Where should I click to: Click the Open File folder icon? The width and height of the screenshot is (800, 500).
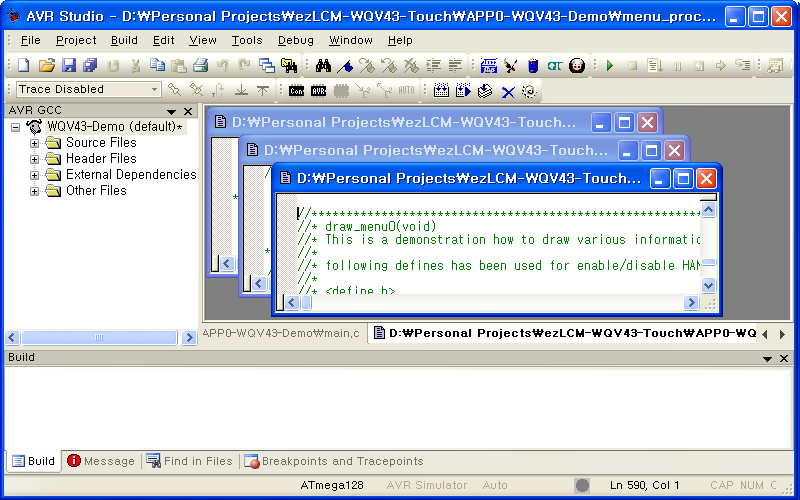point(46,65)
